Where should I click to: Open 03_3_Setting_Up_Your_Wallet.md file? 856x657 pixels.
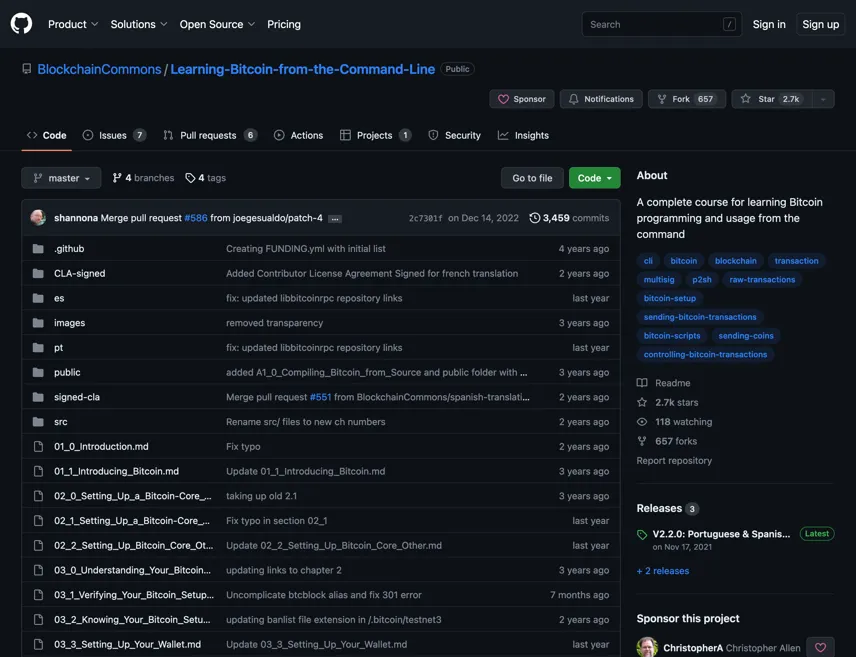click(x=127, y=644)
